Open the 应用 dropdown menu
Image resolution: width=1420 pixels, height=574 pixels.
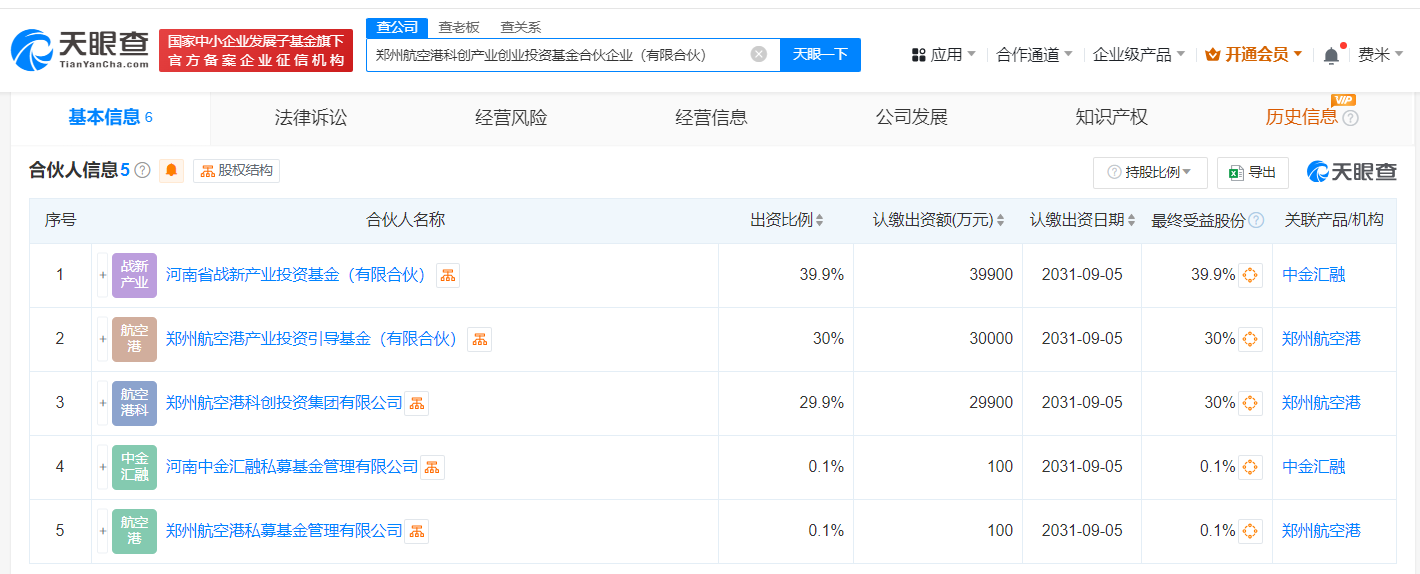pyautogui.click(x=944, y=55)
